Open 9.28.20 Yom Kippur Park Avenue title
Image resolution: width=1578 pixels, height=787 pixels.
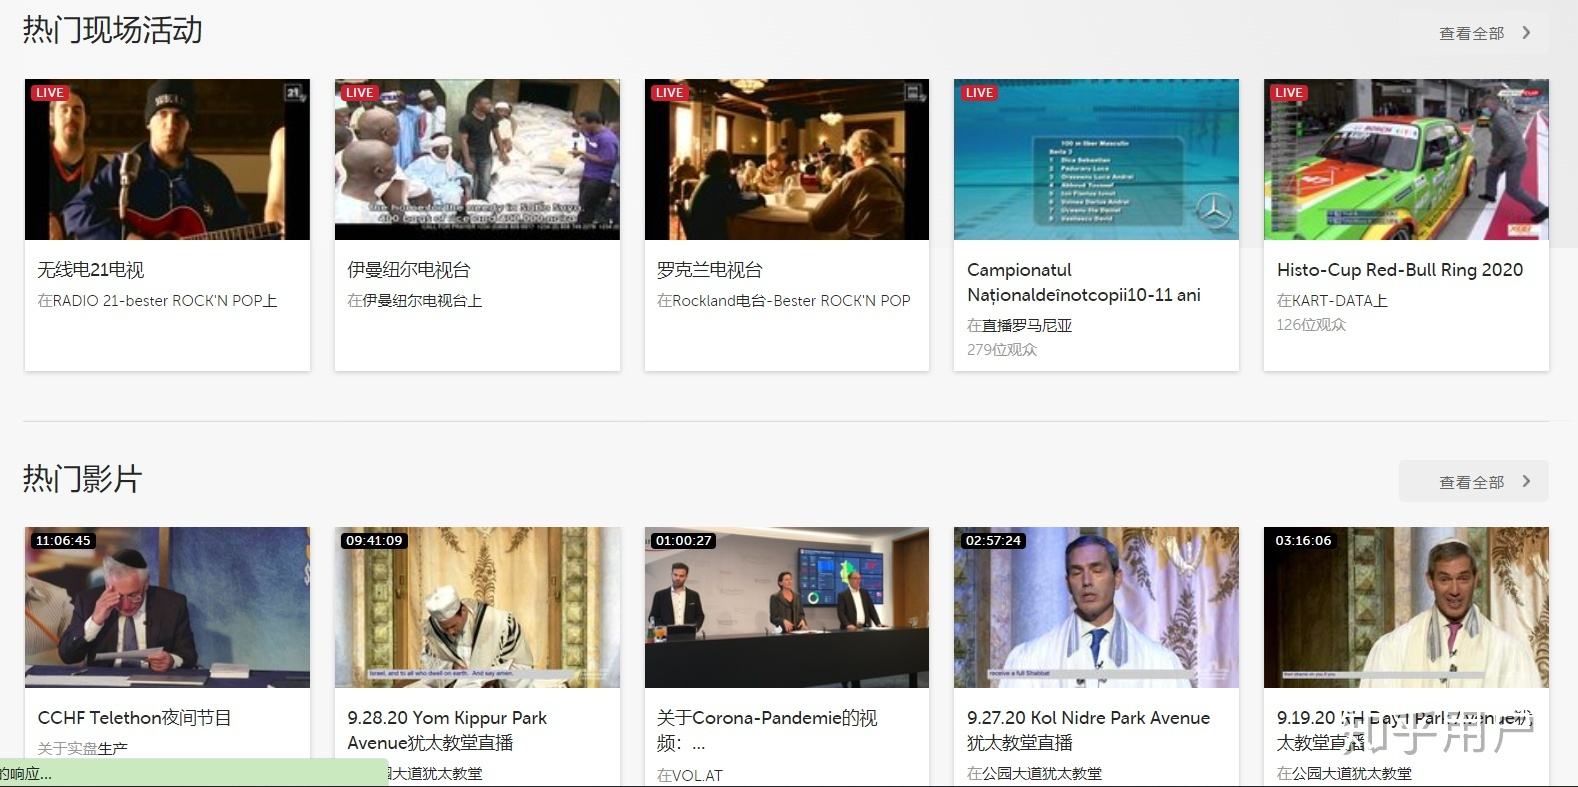(447, 730)
